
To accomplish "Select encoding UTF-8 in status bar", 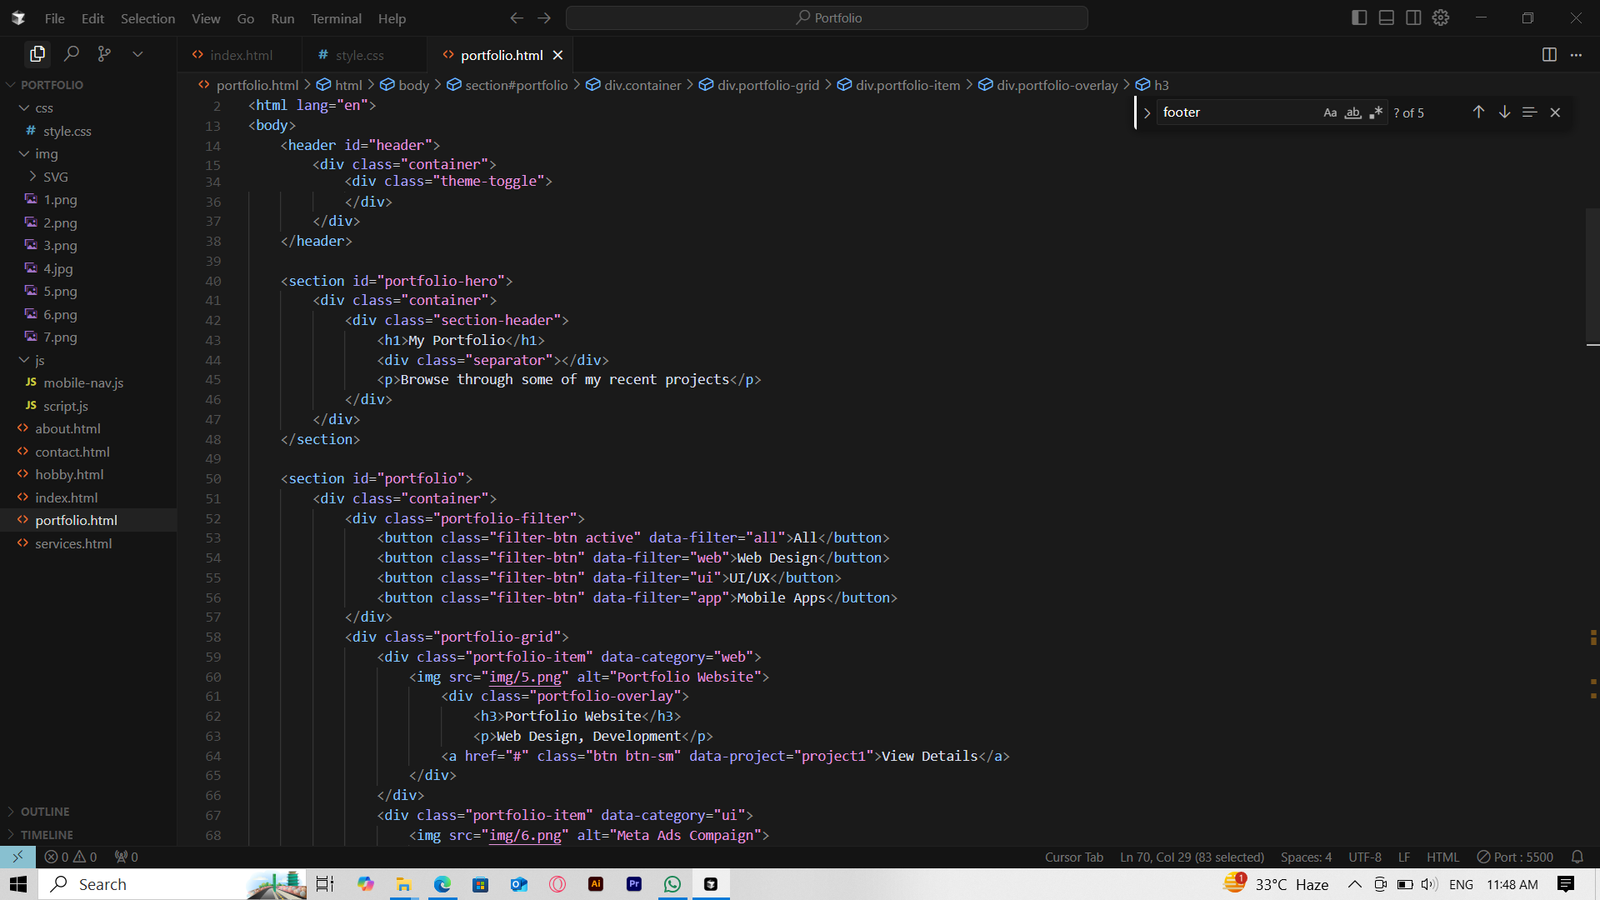I will (x=1365, y=857).
